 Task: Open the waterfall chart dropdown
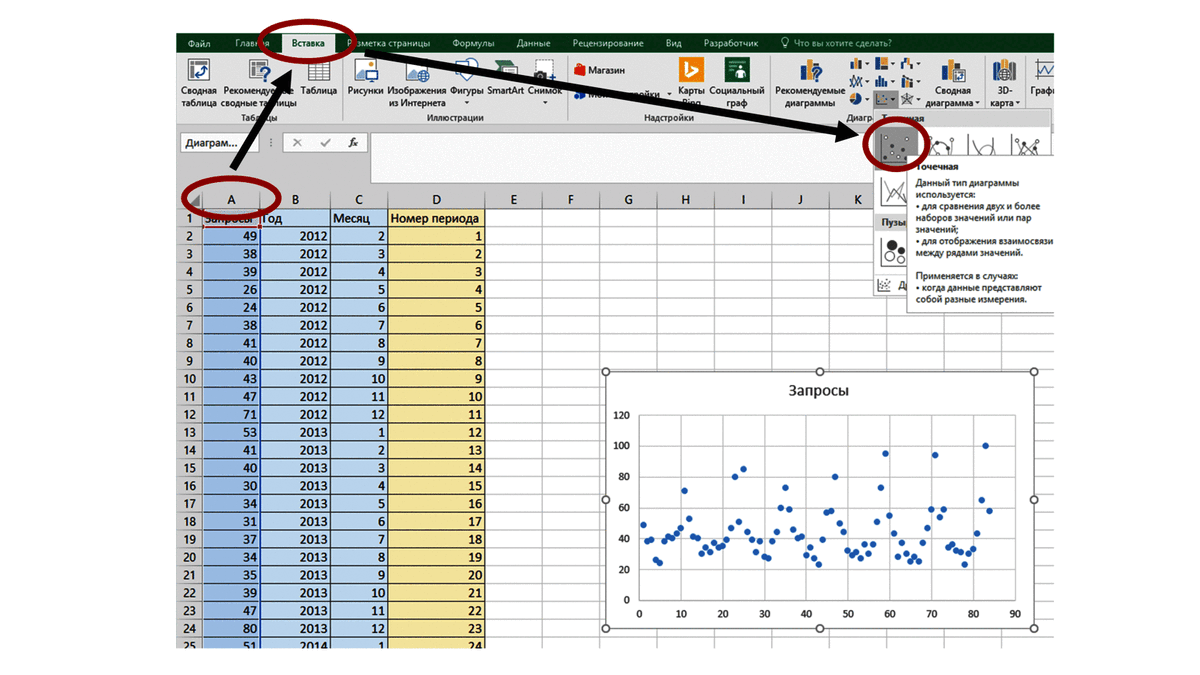coord(909,64)
